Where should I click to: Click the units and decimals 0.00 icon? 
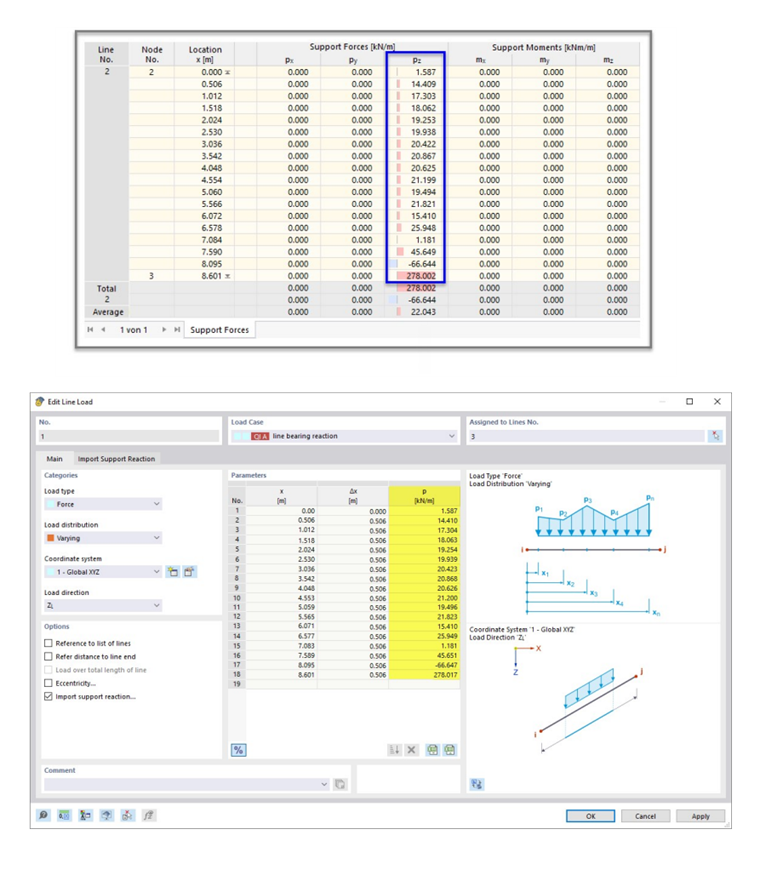pyautogui.click(x=65, y=816)
